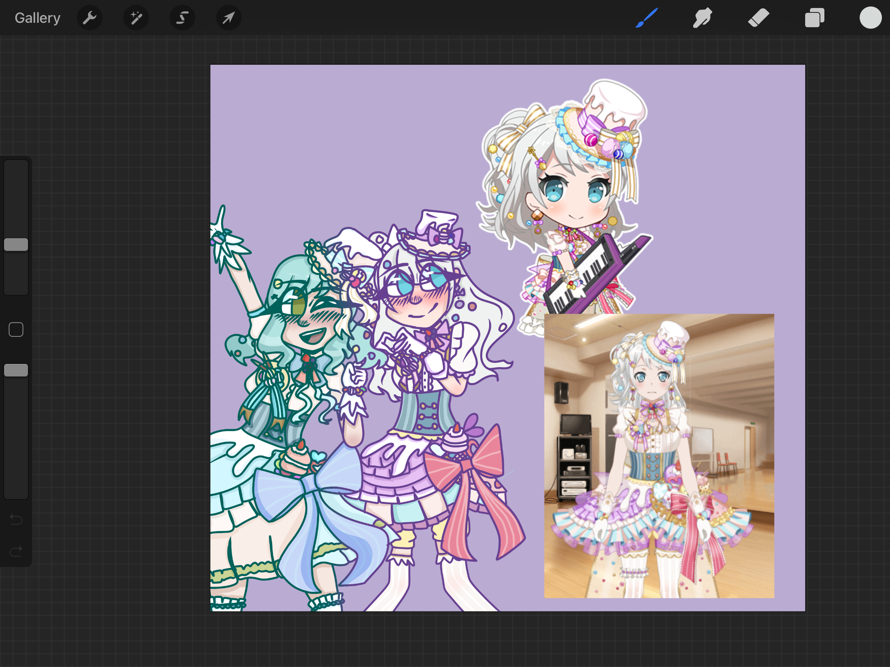Screen dimensions: 890x667
Task: Adjust the brush size slider
Action: (16, 243)
